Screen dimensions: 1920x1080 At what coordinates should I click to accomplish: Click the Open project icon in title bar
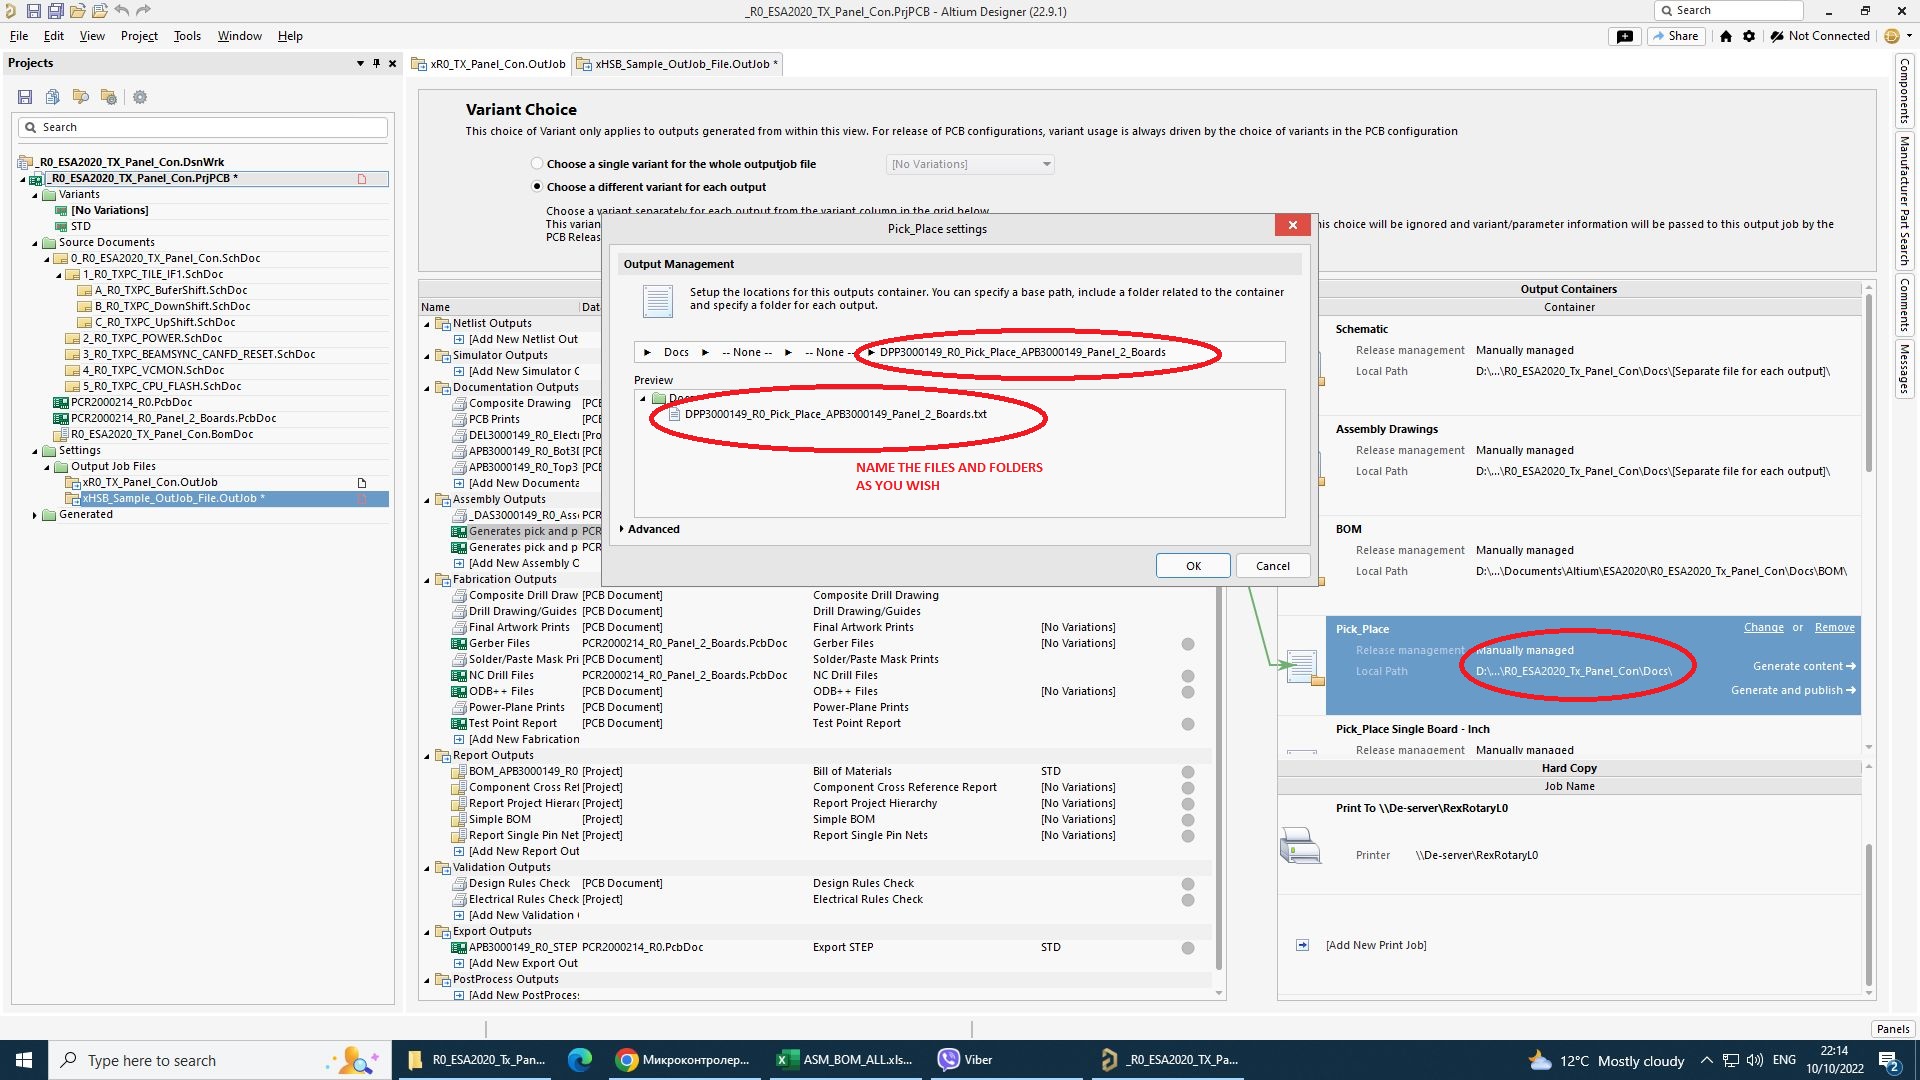pyautogui.click(x=99, y=11)
